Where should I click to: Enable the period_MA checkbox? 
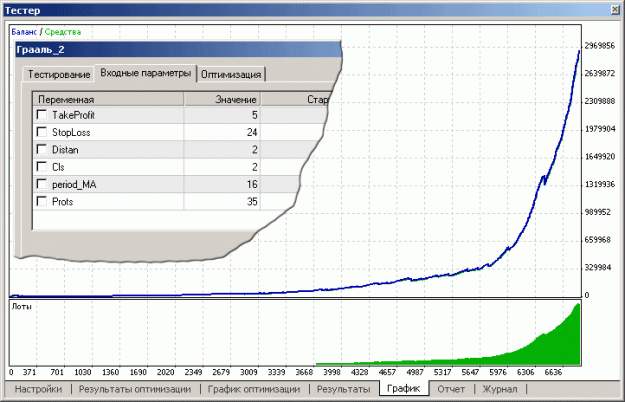pyautogui.click(x=41, y=184)
